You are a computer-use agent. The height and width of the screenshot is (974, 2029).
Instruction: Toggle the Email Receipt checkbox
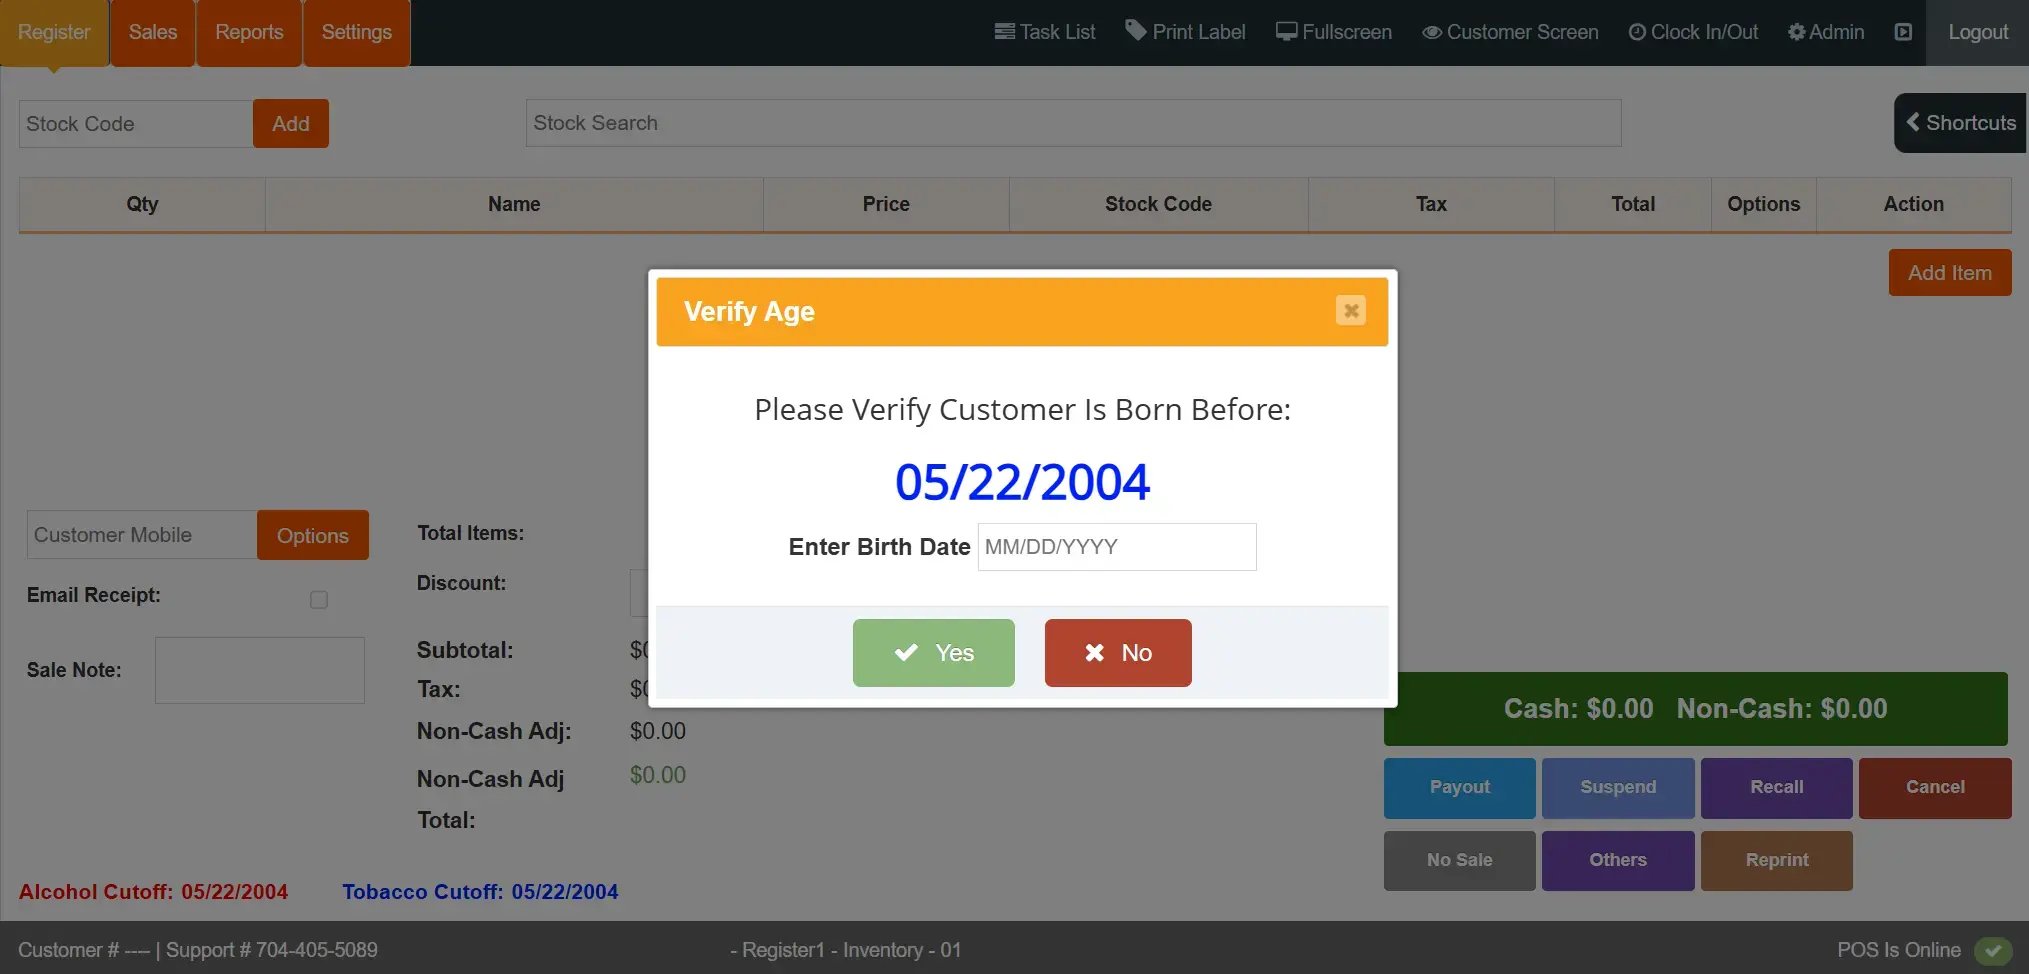(x=319, y=600)
